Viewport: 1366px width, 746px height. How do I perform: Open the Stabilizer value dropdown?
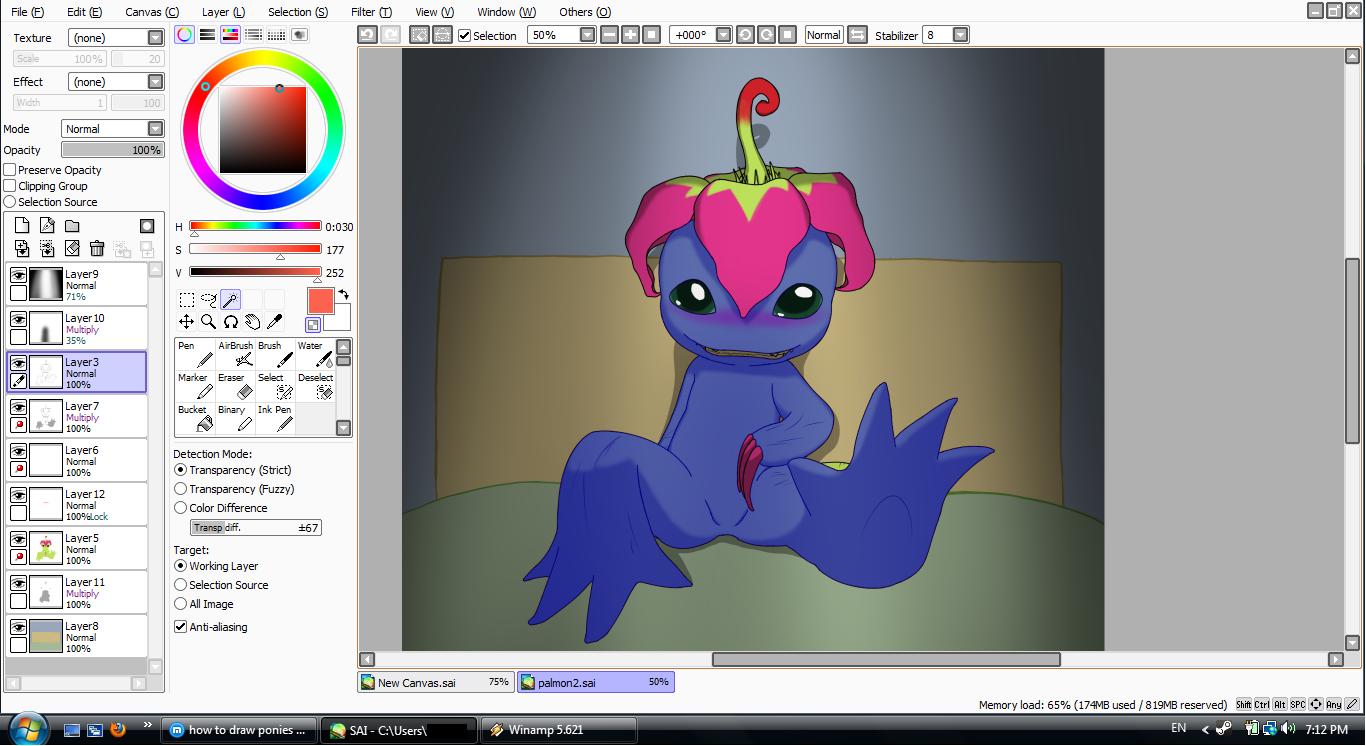click(x=960, y=35)
